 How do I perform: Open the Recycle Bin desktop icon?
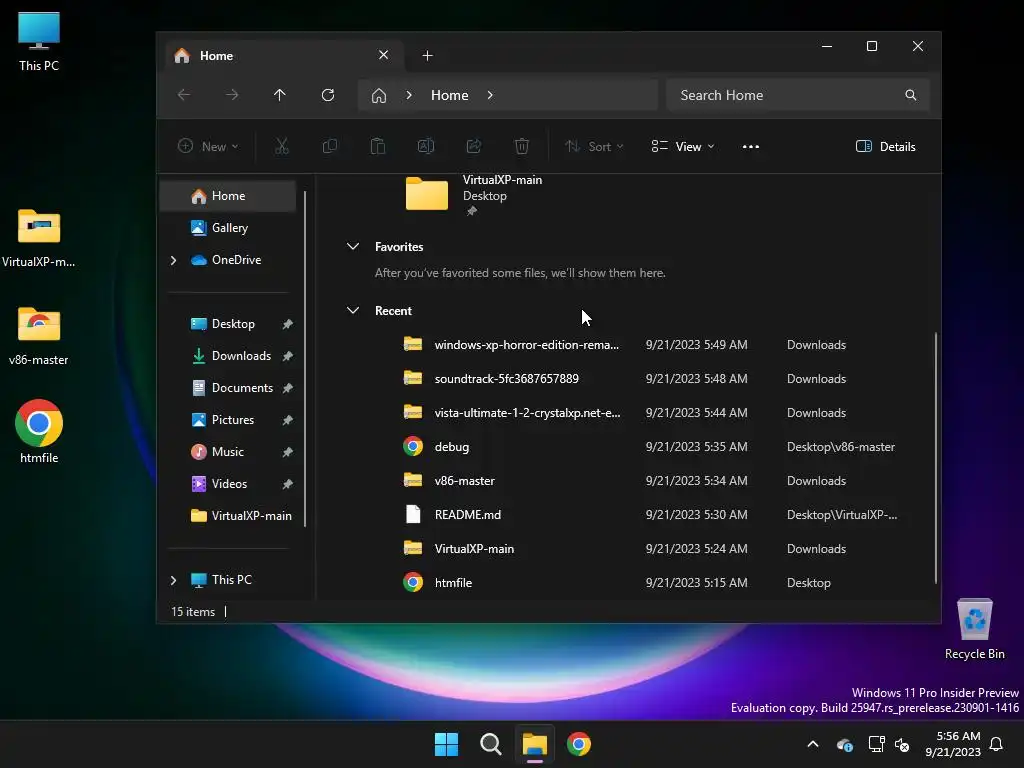pos(974,628)
